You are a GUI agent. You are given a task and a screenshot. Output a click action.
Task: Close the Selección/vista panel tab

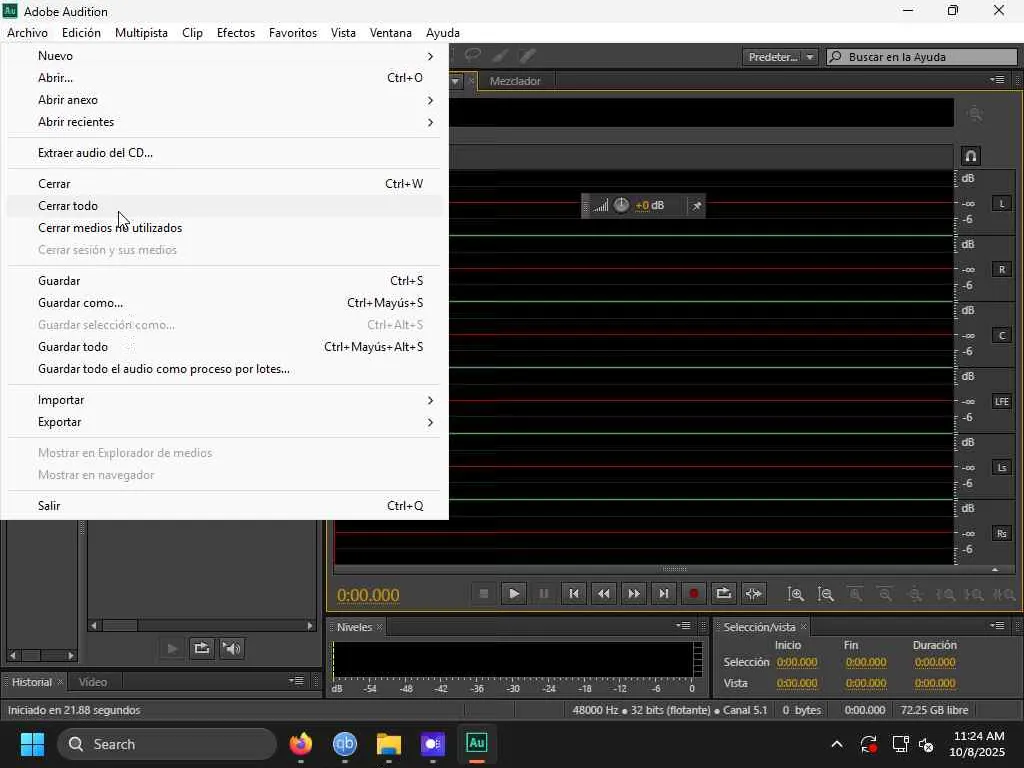804,627
